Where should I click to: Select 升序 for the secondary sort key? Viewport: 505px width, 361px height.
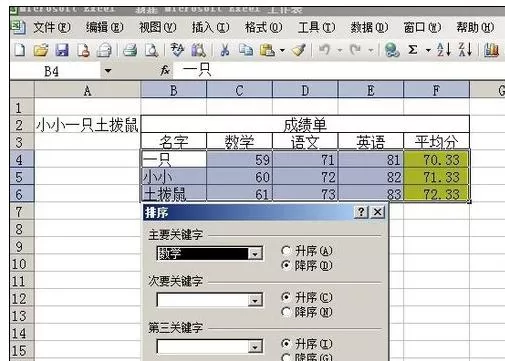coord(286,297)
